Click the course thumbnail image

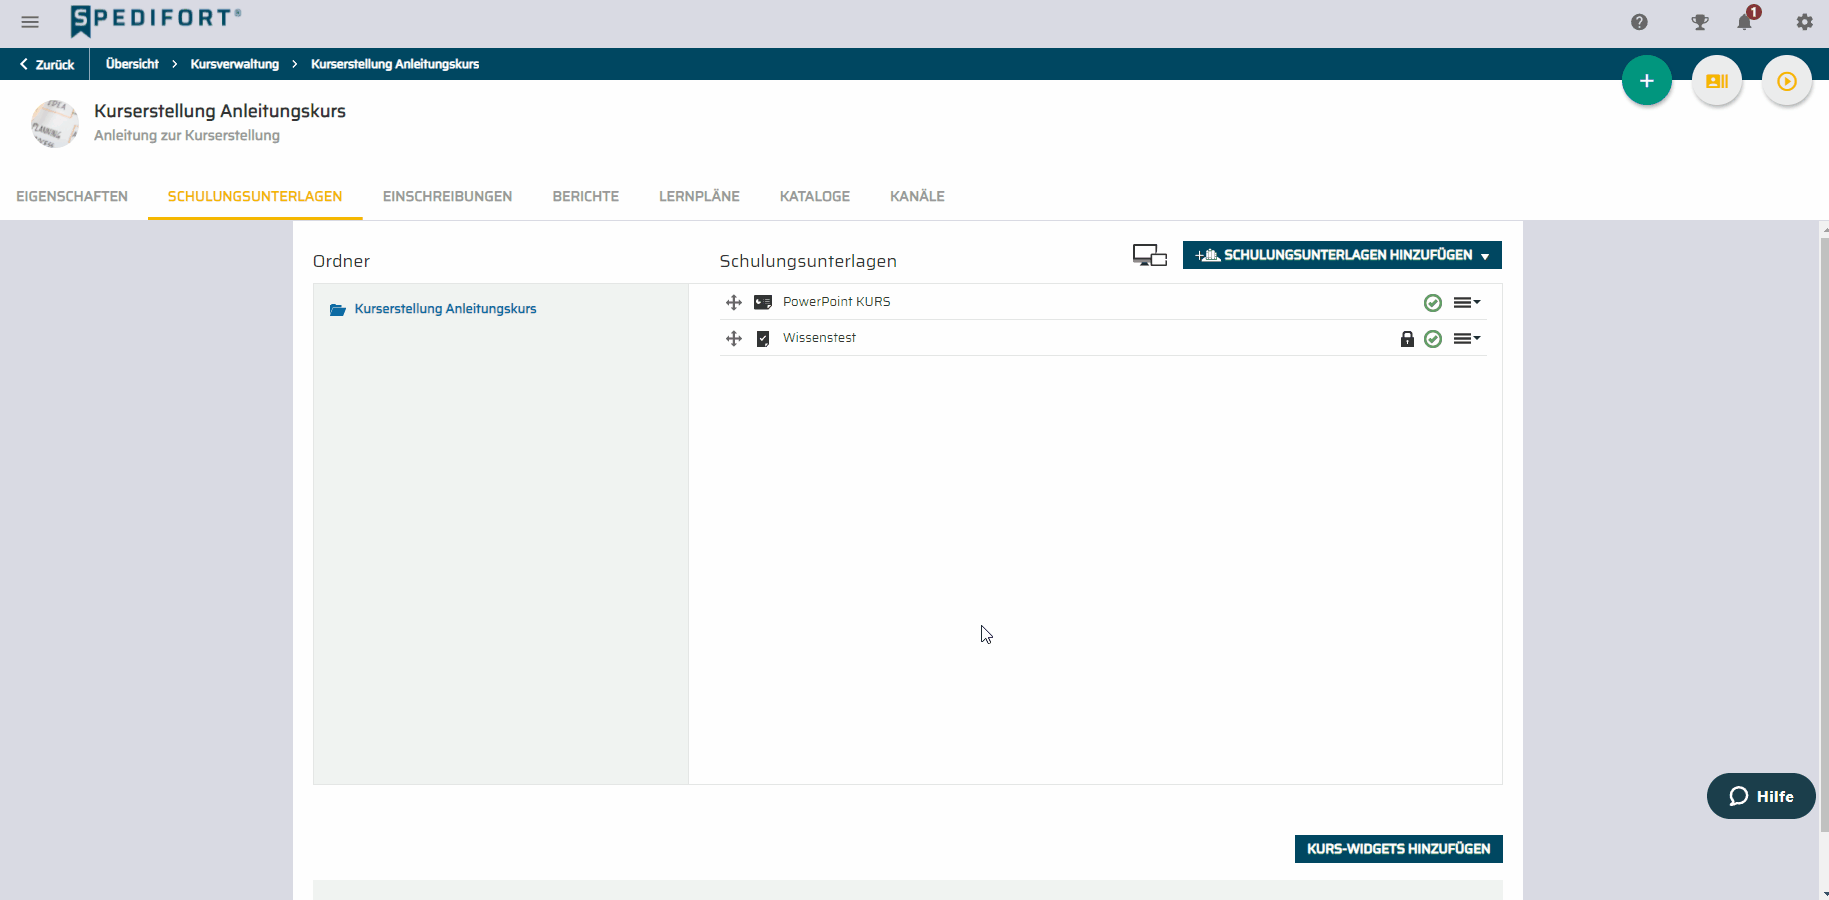click(x=55, y=124)
